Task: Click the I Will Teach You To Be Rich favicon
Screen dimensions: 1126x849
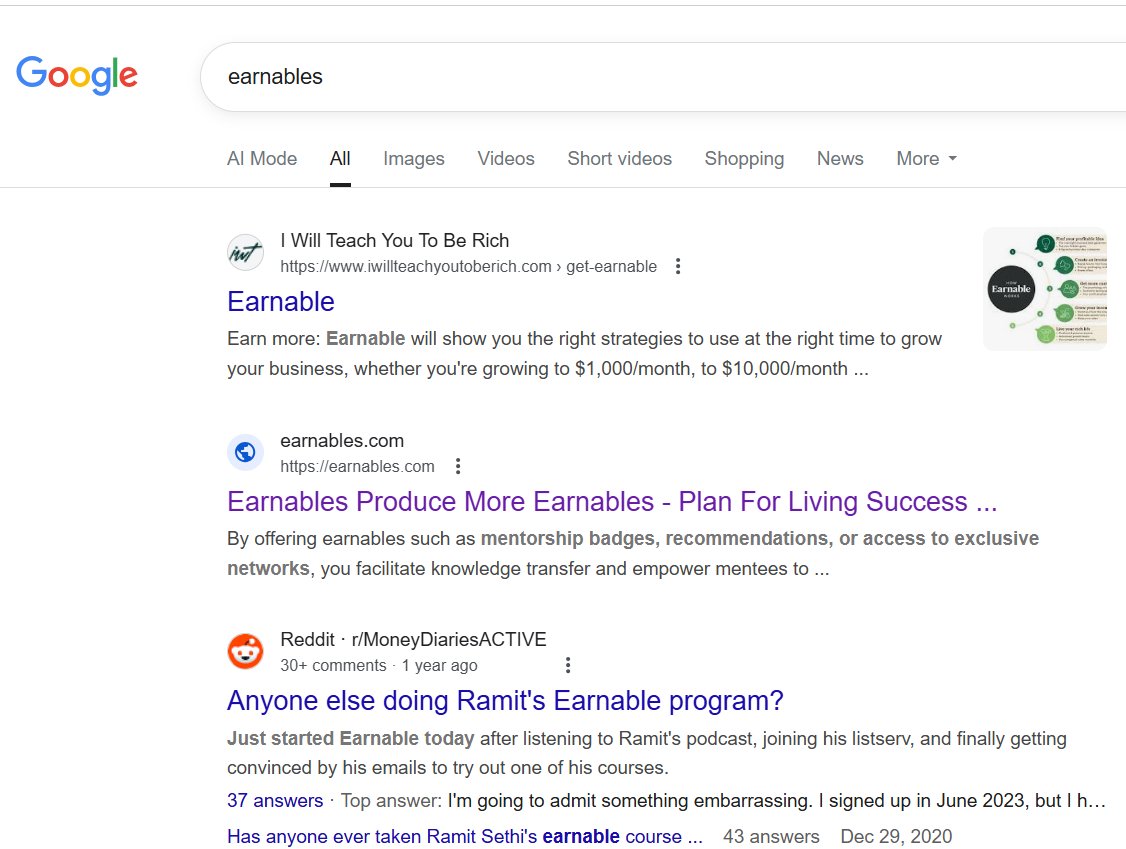Action: [246, 253]
